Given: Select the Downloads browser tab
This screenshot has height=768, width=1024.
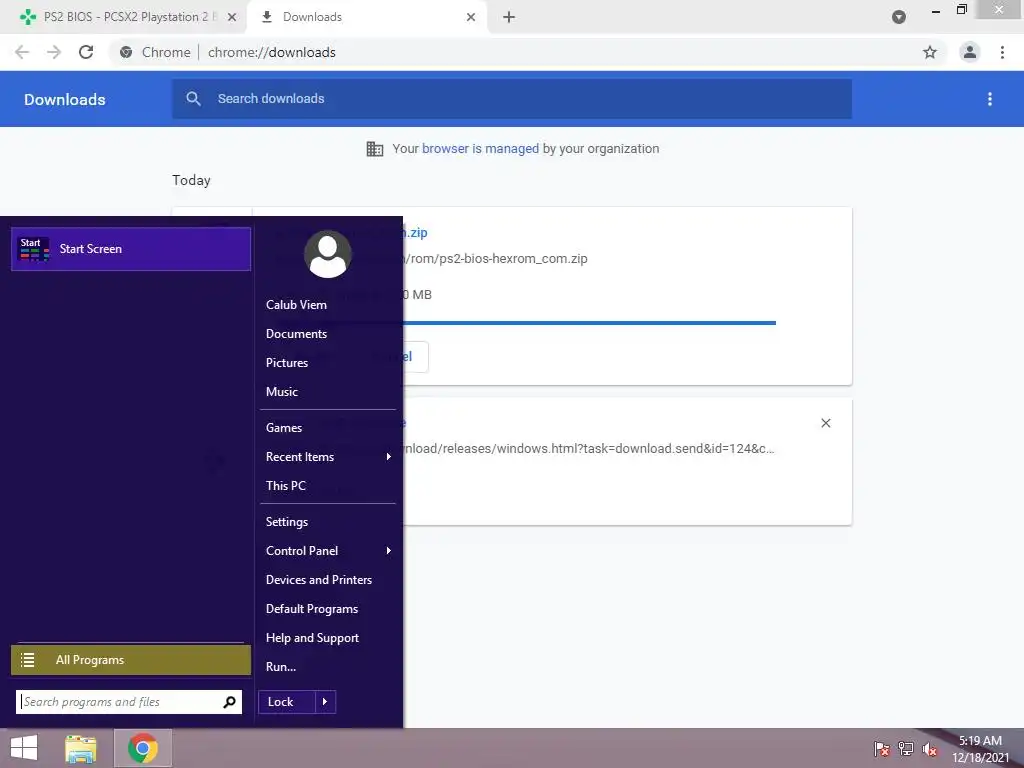Looking at the screenshot, I should [x=368, y=17].
